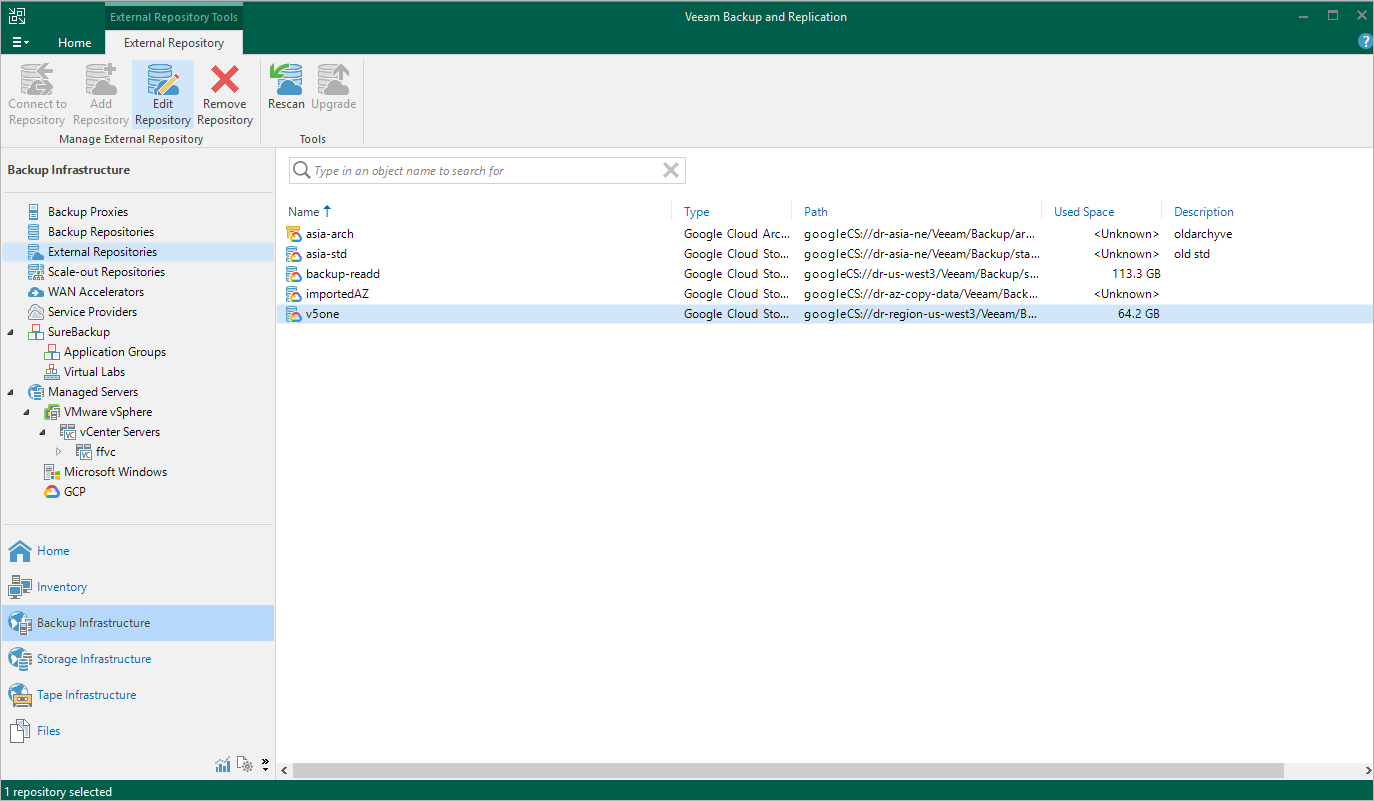
Task: Click the v5one repository icon
Action: point(294,314)
